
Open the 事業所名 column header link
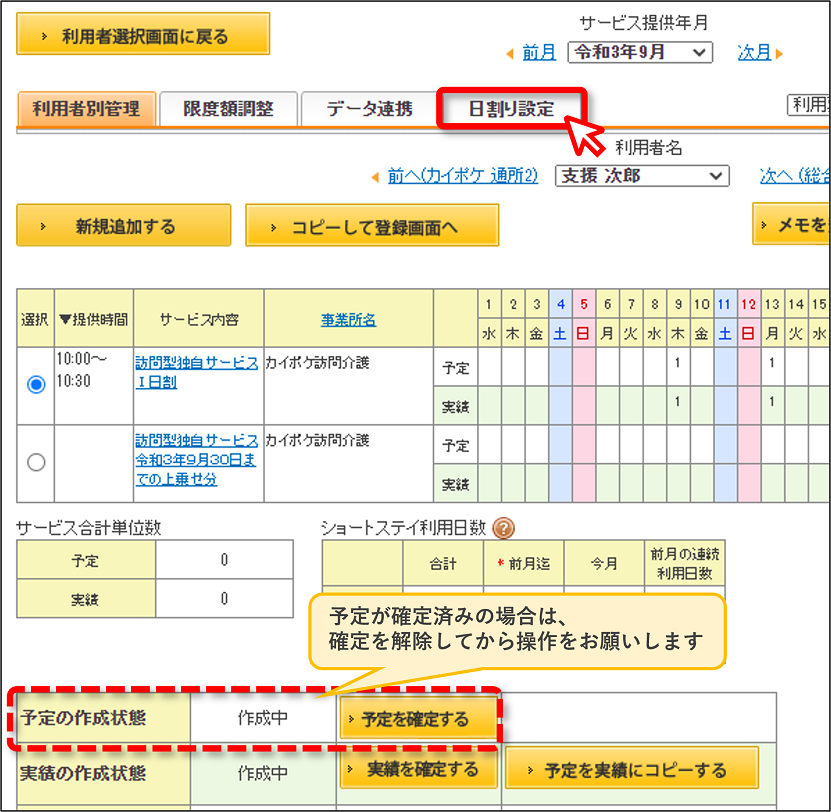pyautogui.click(x=348, y=320)
